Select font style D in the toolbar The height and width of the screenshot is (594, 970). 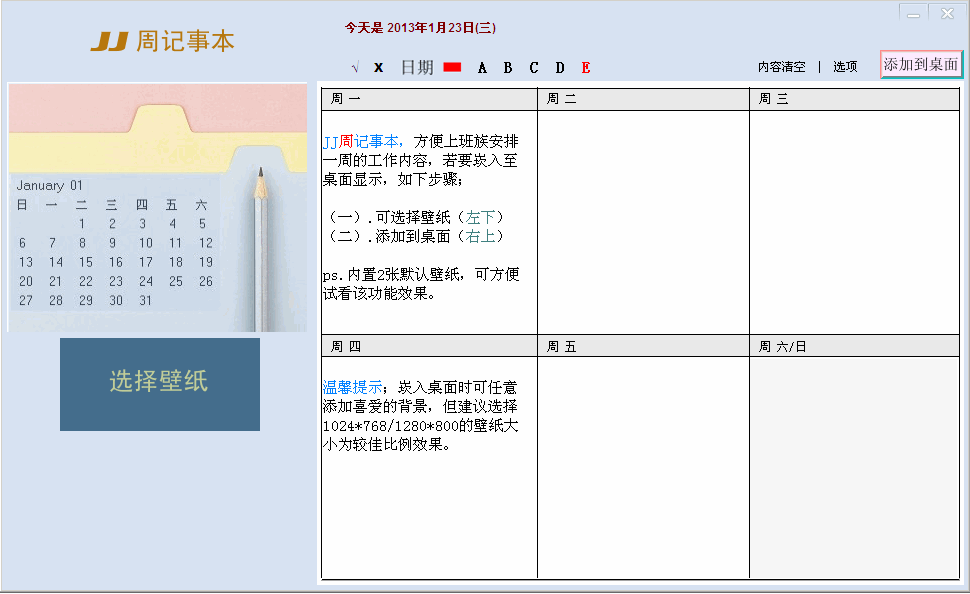click(x=560, y=68)
